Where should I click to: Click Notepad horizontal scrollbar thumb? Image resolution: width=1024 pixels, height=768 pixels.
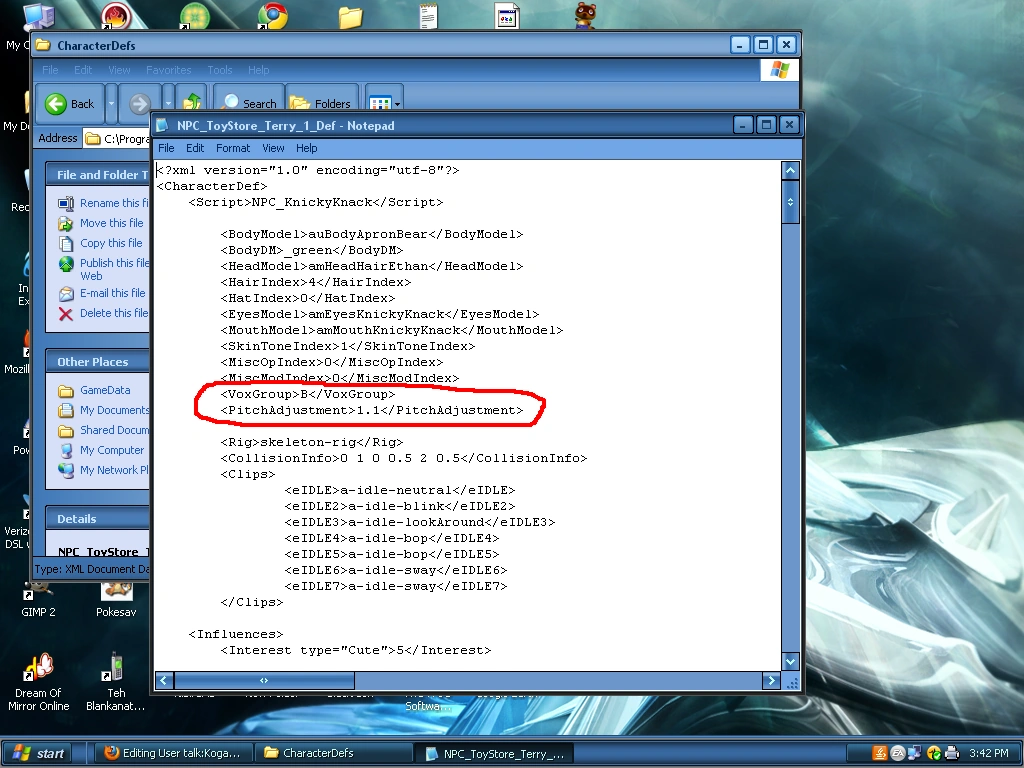click(x=264, y=680)
